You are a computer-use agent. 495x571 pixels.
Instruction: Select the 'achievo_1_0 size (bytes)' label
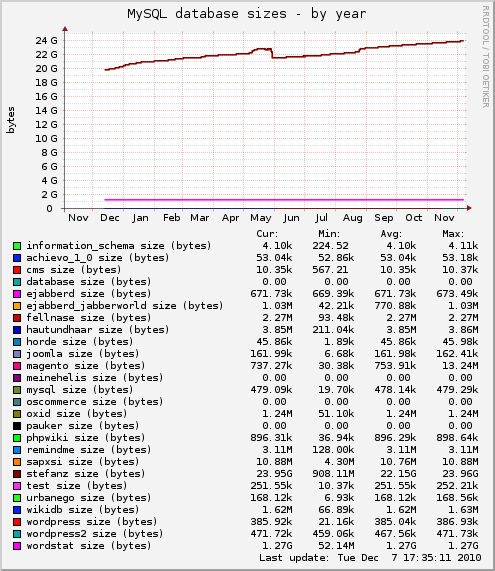(x=98, y=258)
